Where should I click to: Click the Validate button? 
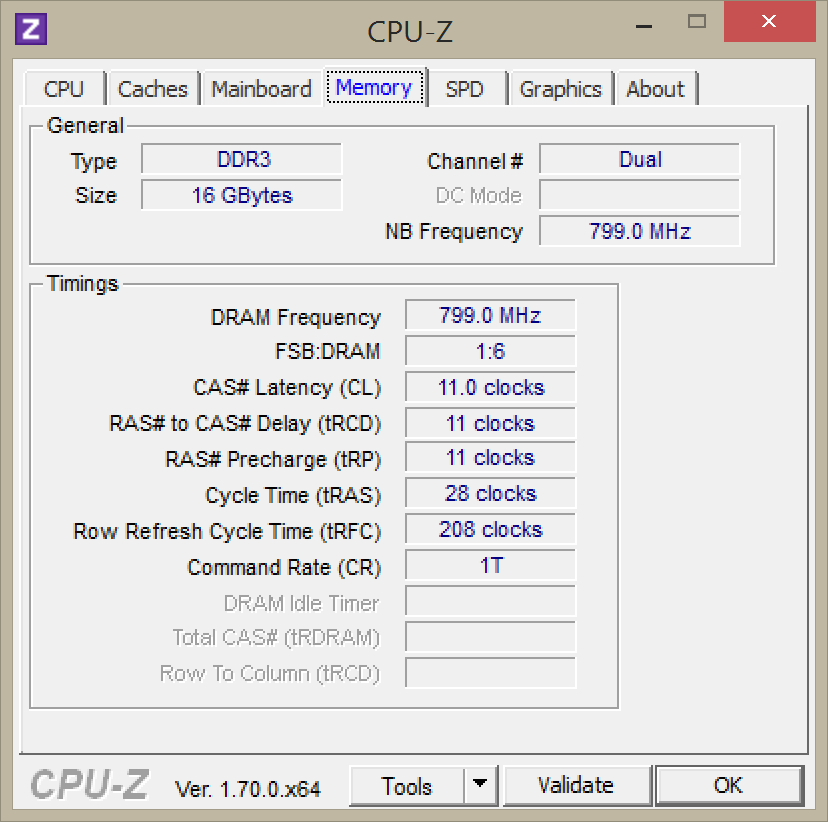(x=576, y=785)
